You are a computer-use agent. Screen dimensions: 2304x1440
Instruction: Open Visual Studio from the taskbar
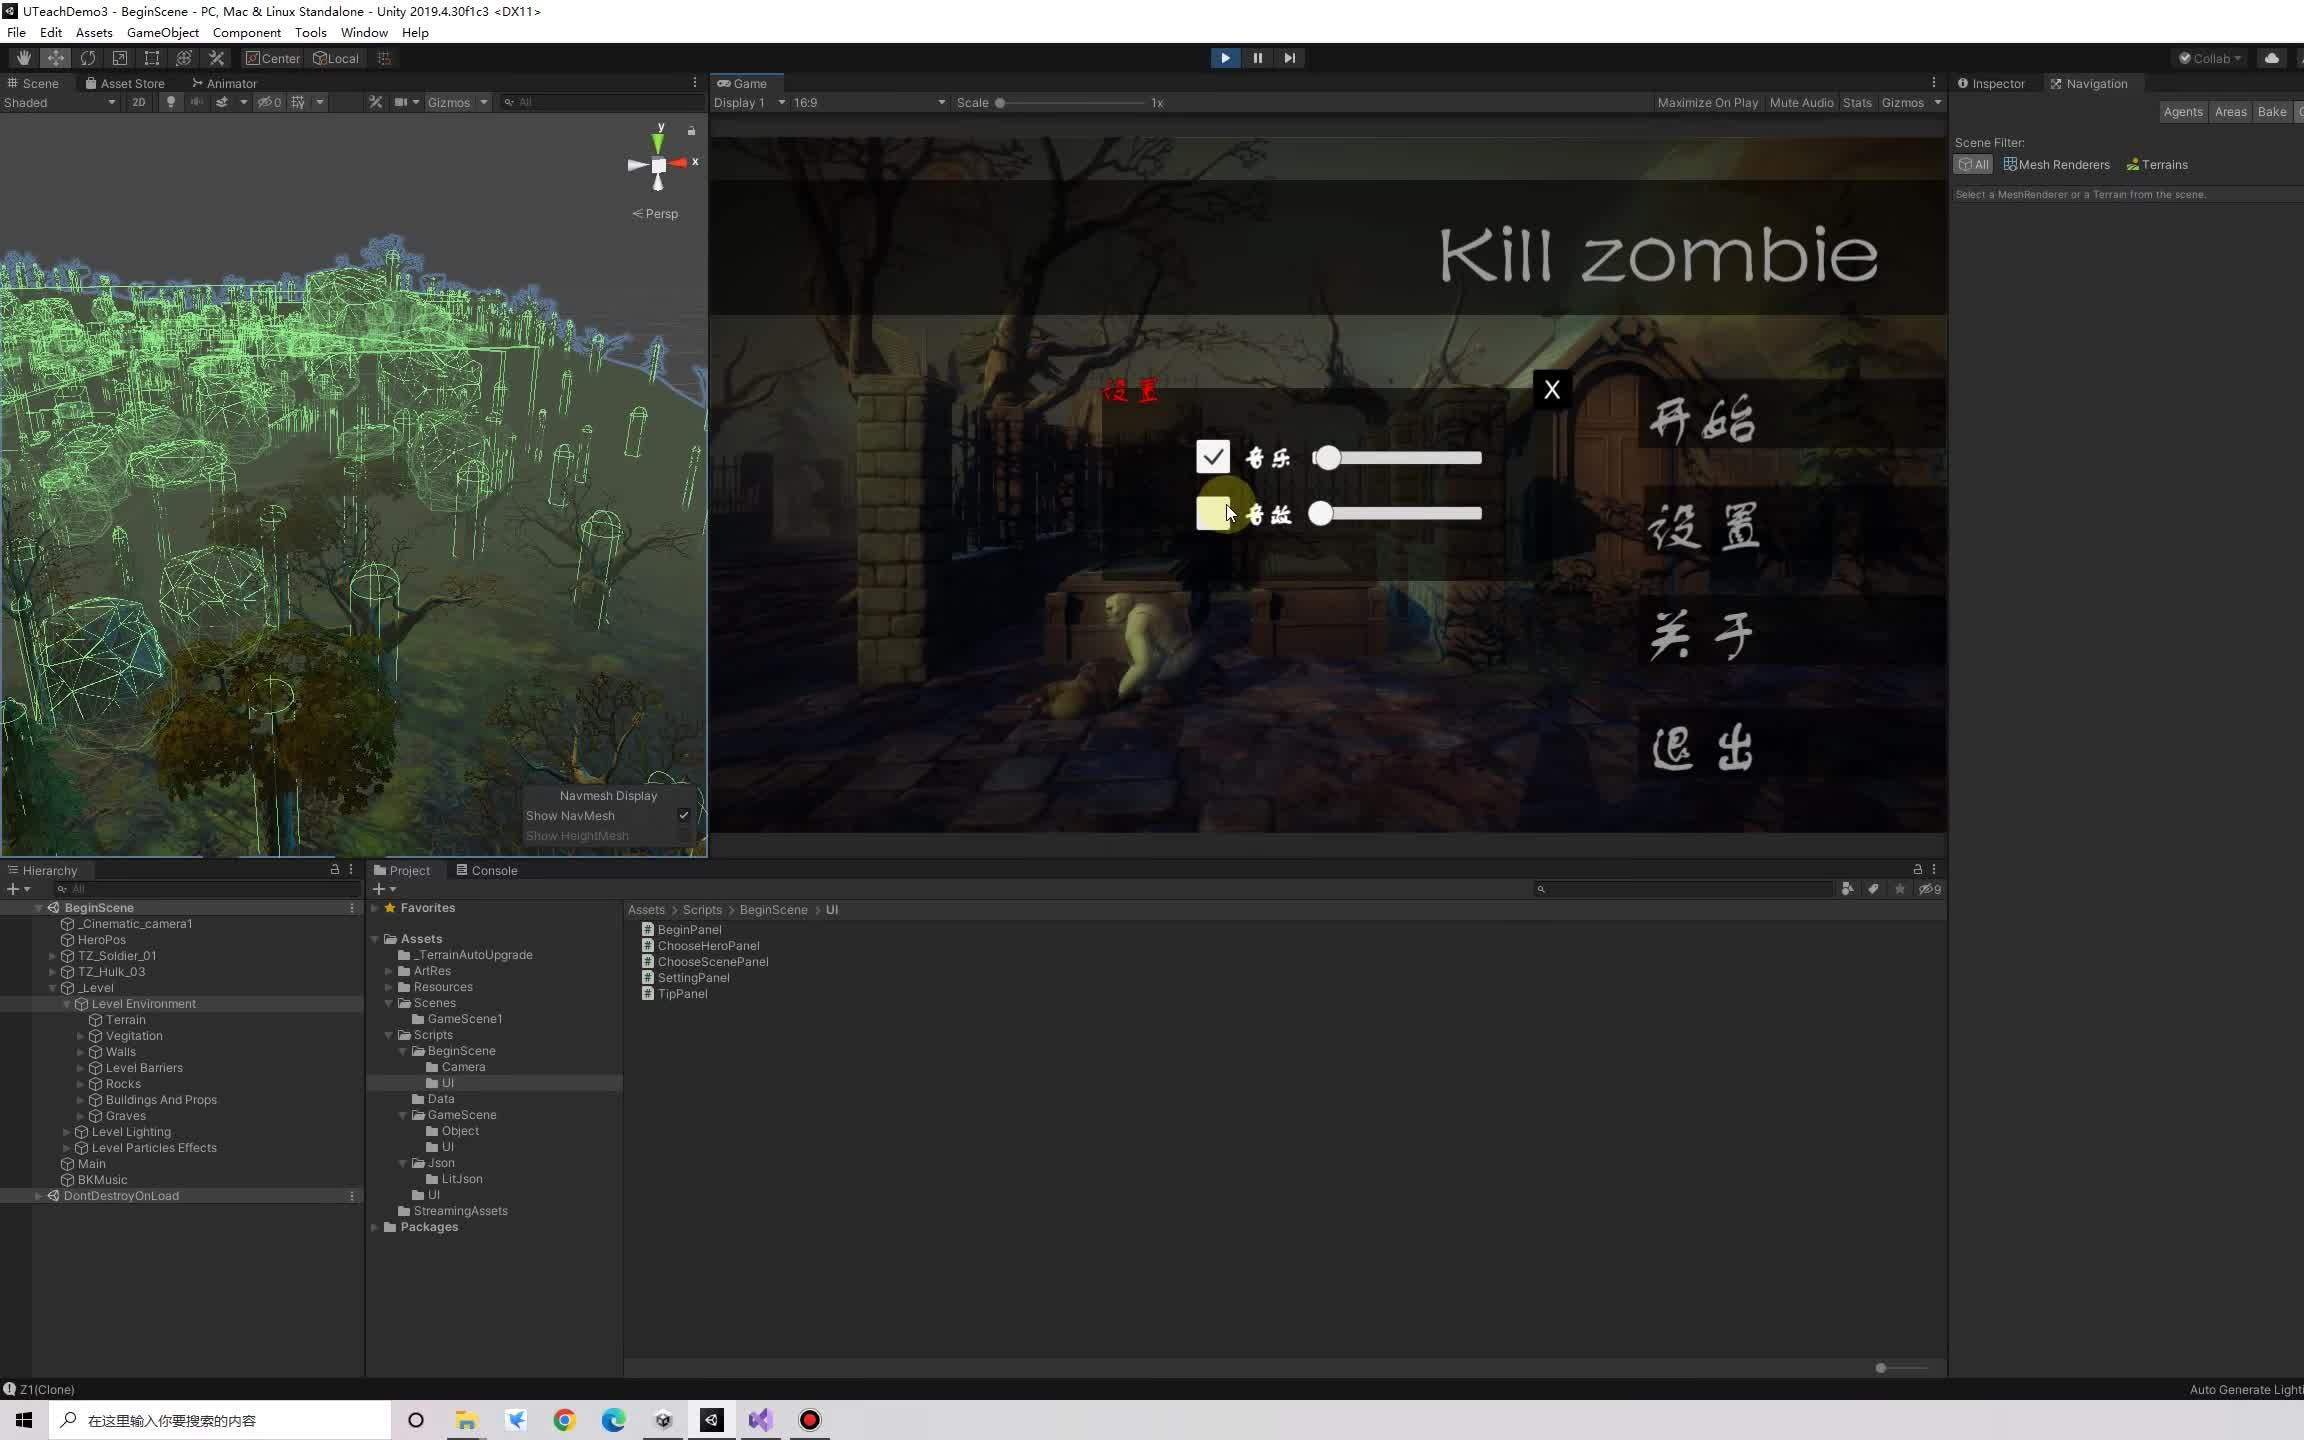coord(760,1420)
